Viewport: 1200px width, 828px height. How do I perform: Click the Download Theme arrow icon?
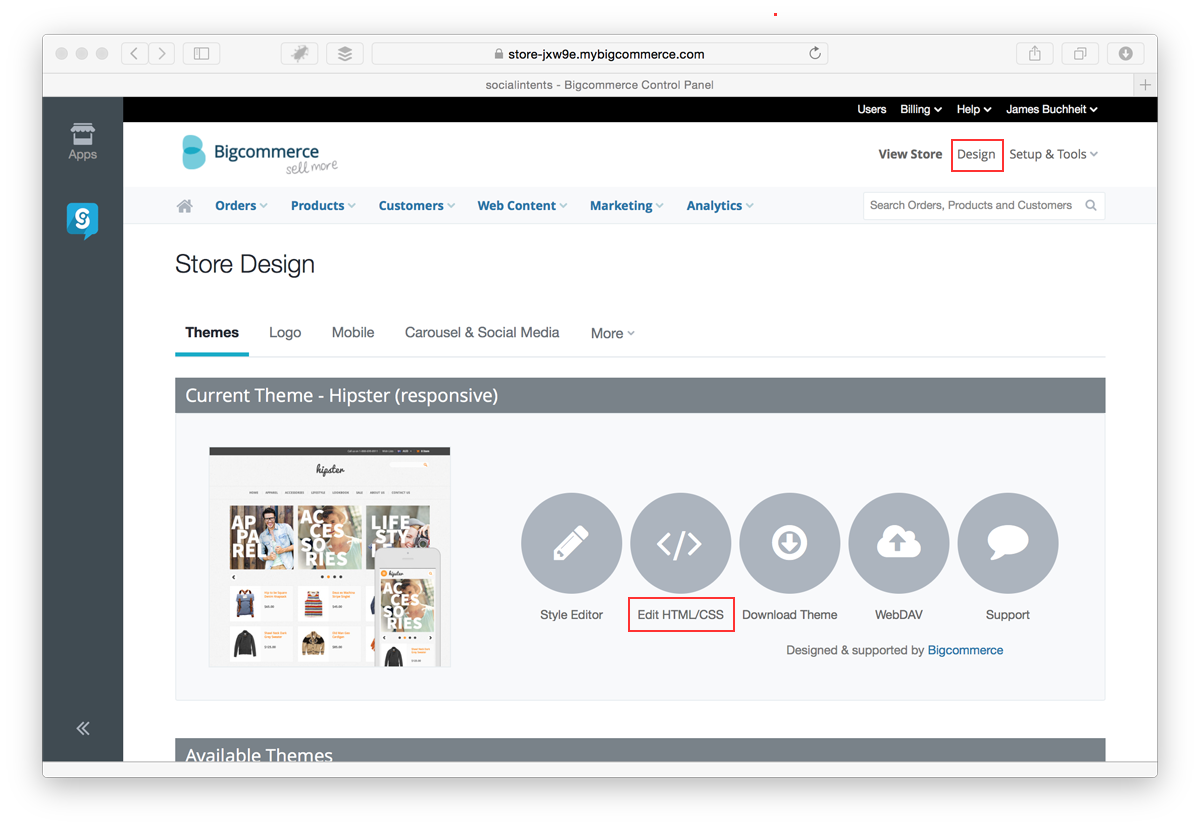tap(789, 543)
